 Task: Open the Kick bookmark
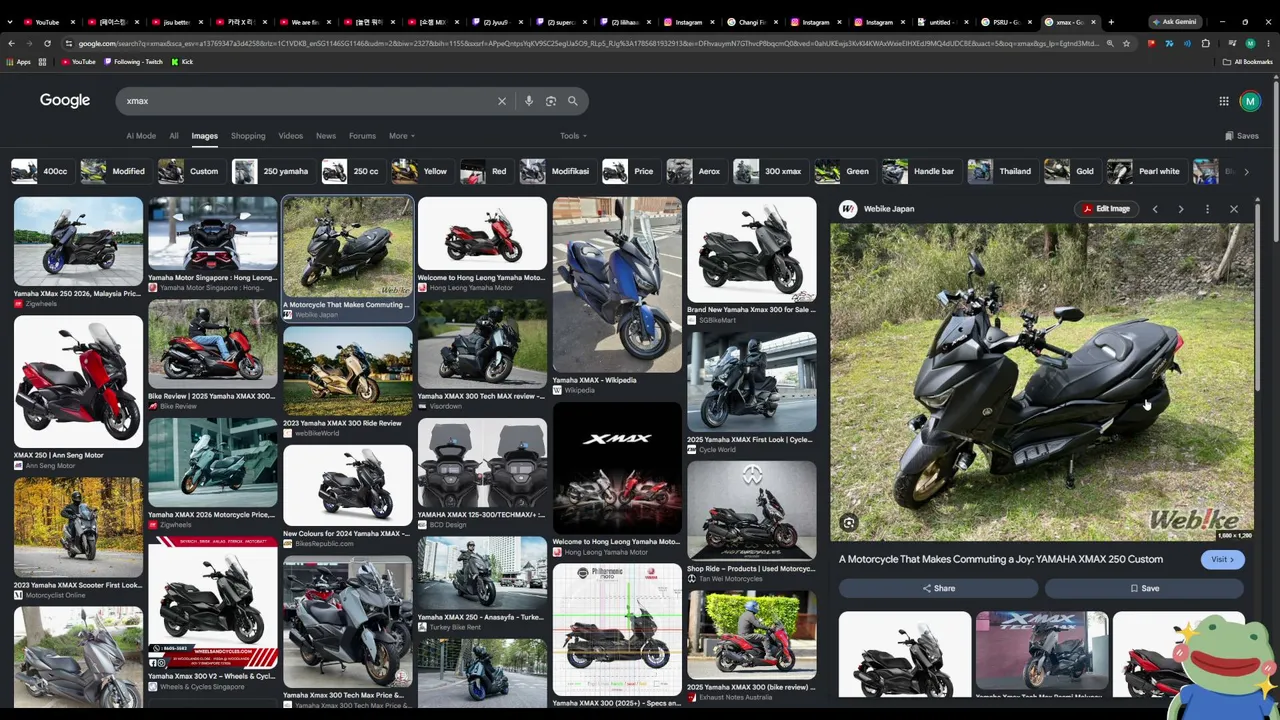click(x=182, y=62)
